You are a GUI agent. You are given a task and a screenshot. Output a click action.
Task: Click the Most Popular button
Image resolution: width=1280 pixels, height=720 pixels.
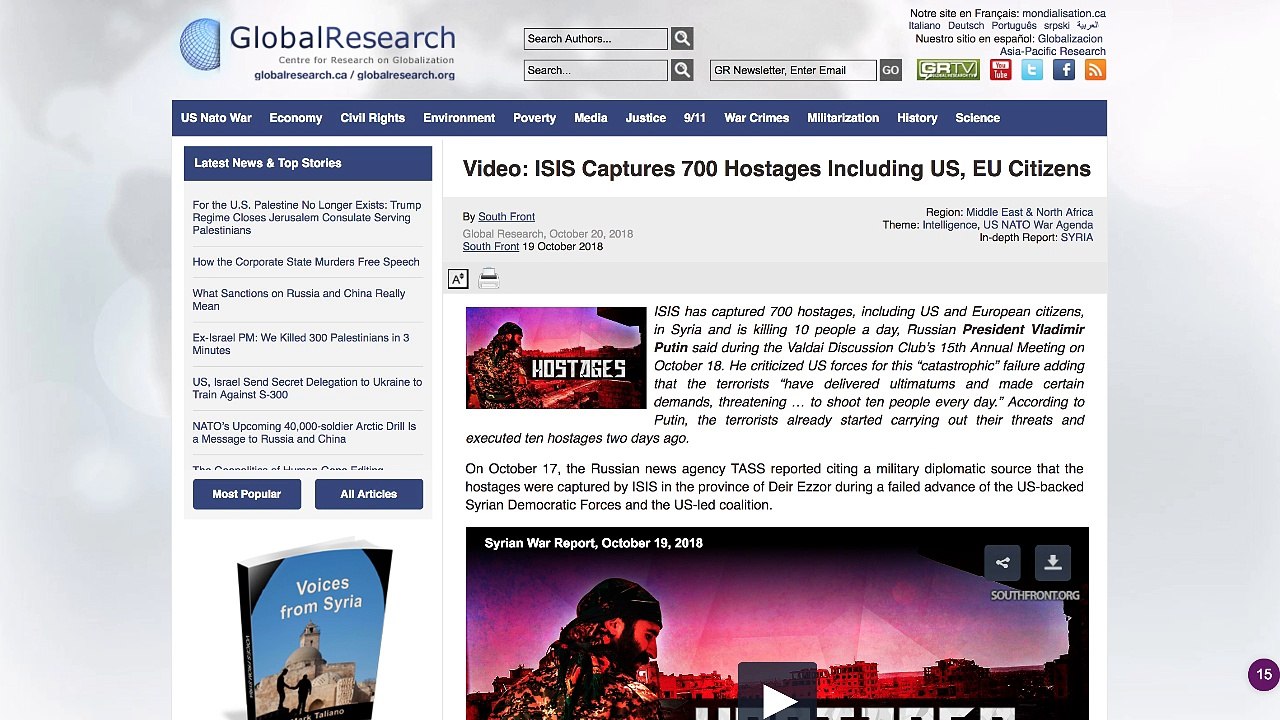click(247, 494)
